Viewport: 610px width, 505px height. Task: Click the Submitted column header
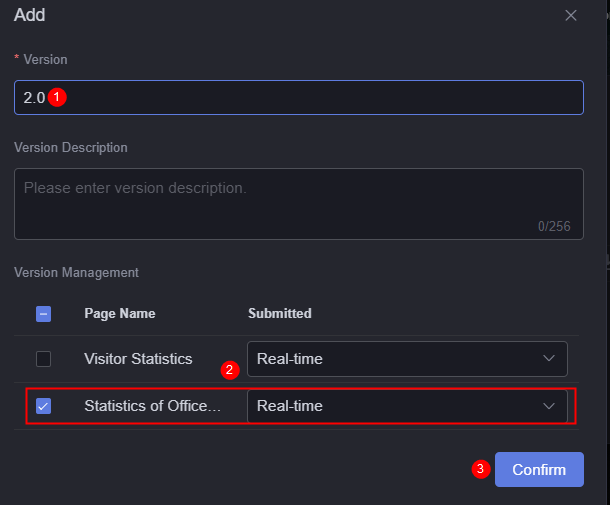280,314
